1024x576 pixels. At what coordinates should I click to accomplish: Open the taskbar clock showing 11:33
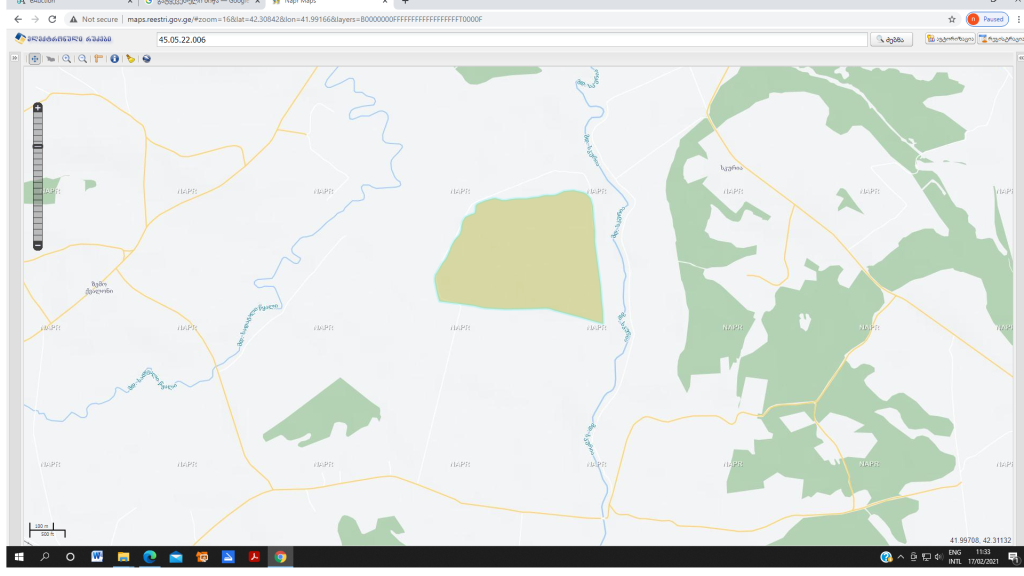(x=983, y=557)
